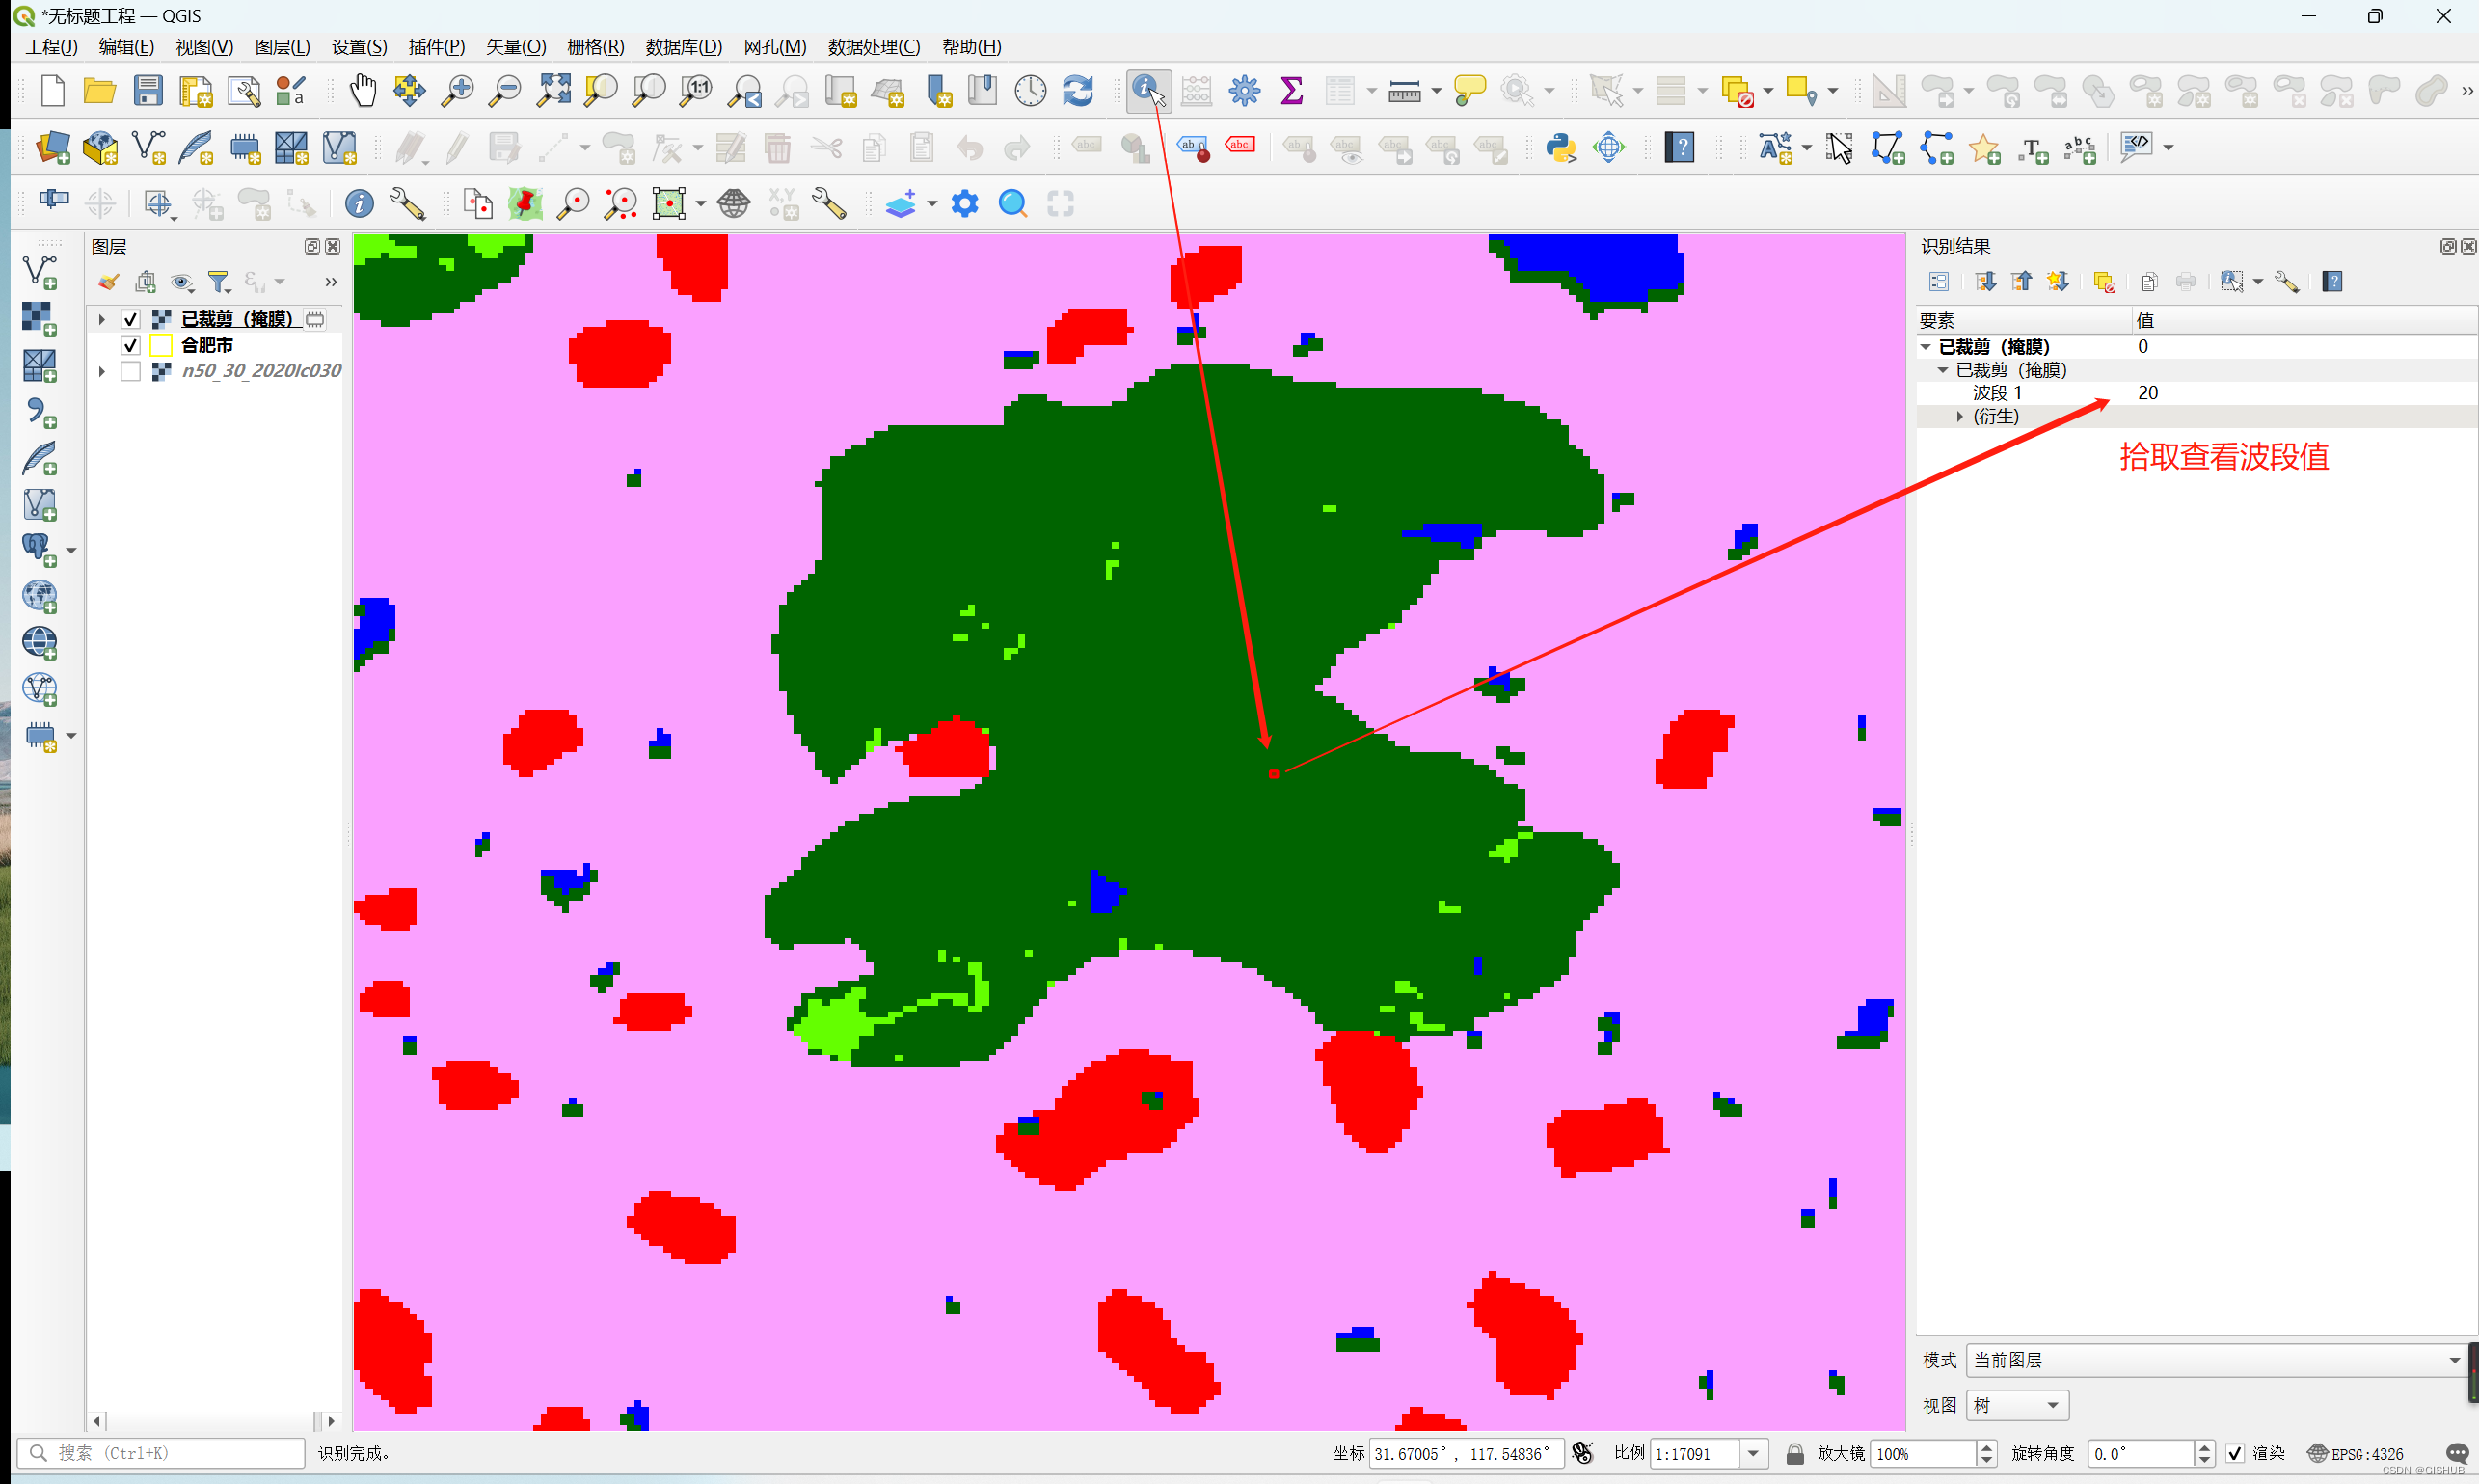This screenshot has width=2479, height=1484.
Task: Open the 工程(J) menu
Action: 51,47
